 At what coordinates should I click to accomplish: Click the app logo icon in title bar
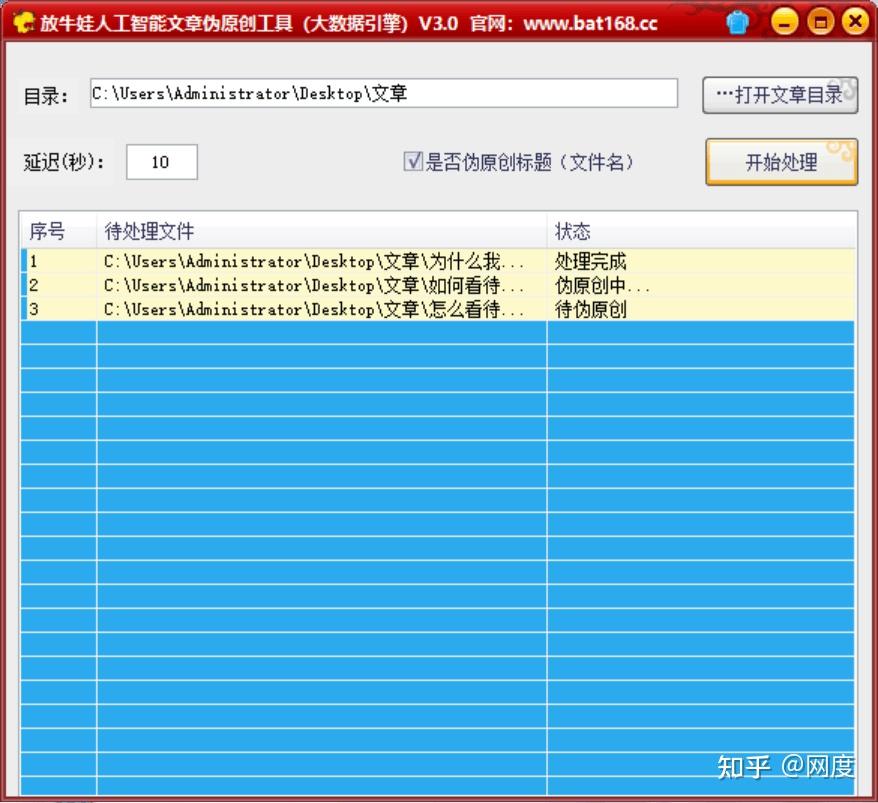[x=24, y=22]
